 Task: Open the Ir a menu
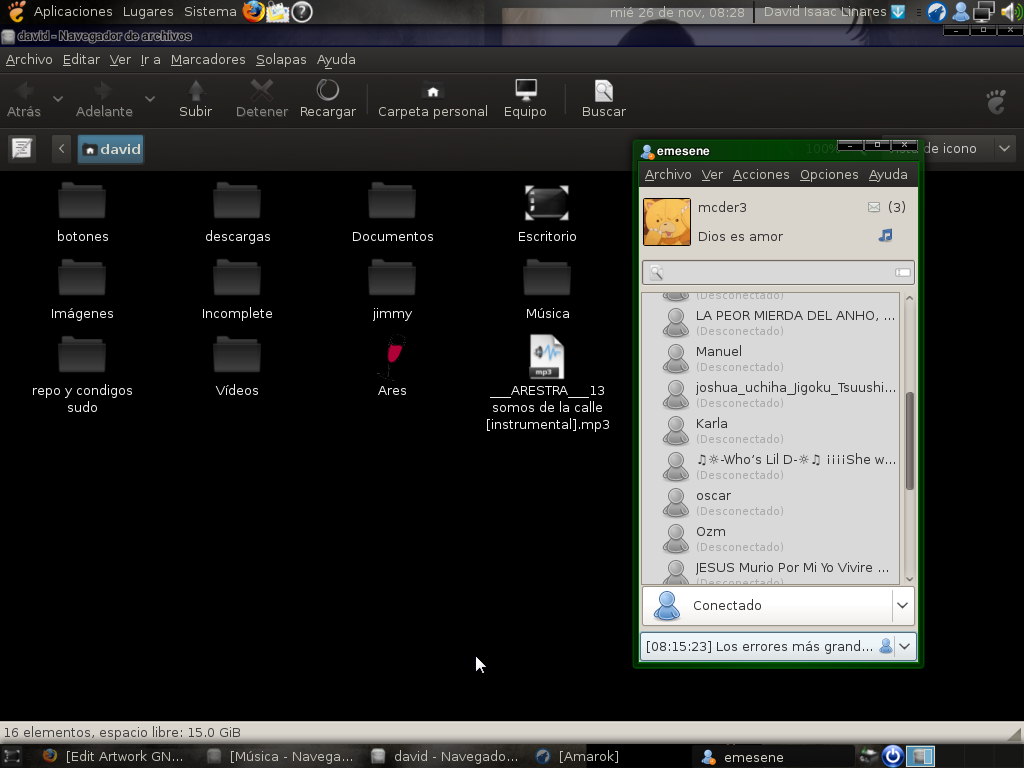151,59
